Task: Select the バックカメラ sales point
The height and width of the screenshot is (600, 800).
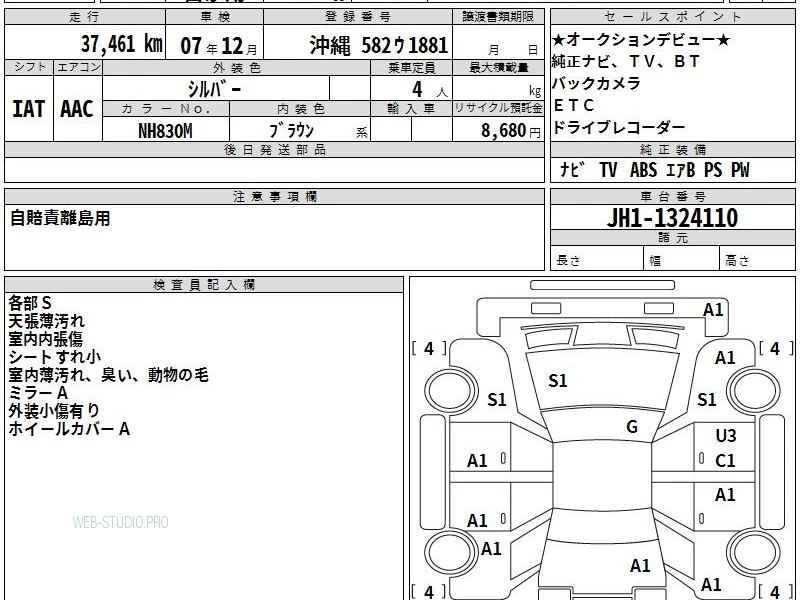Action: point(596,83)
